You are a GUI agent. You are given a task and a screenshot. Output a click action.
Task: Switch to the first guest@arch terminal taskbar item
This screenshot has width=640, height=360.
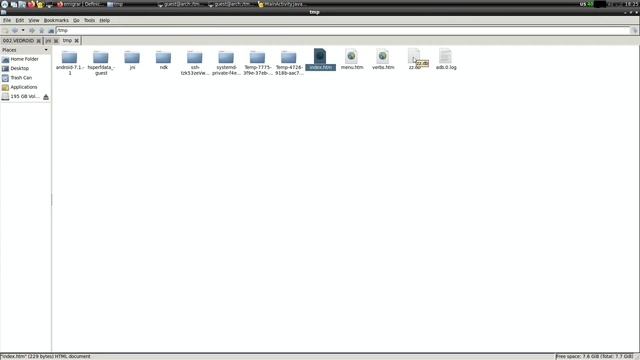click(x=180, y=4)
